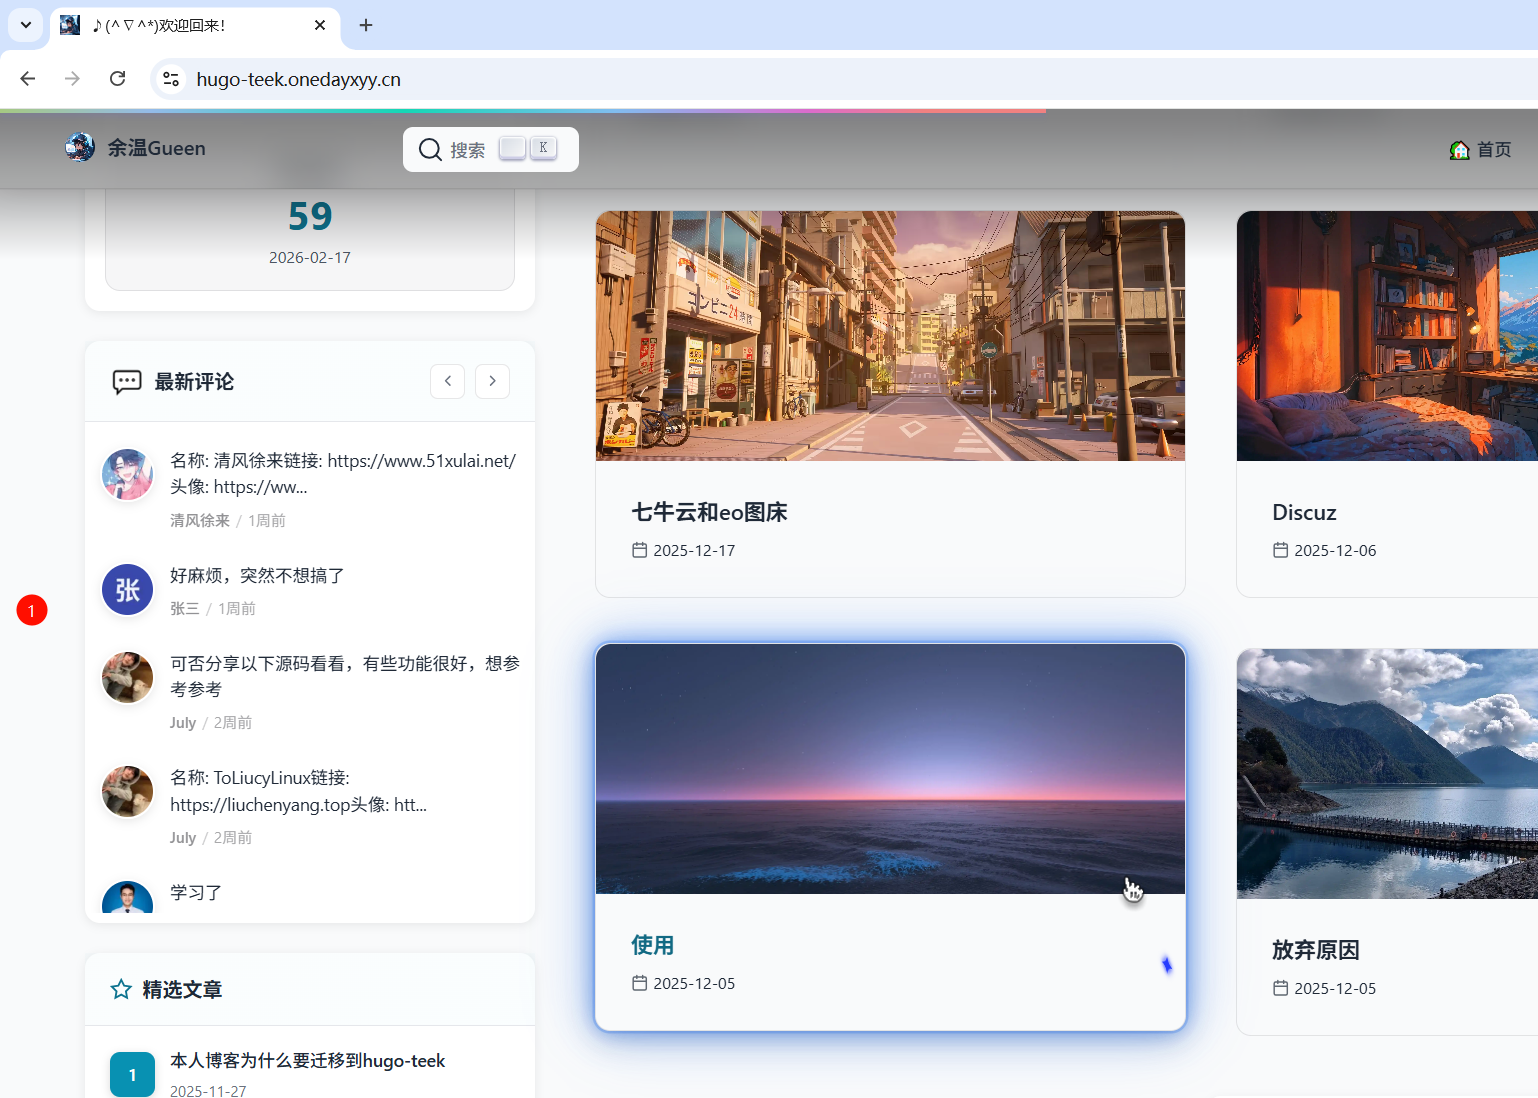Click 清风徐来's comment avatar
The width and height of the screenshot is (1538, 1098).
128,475
